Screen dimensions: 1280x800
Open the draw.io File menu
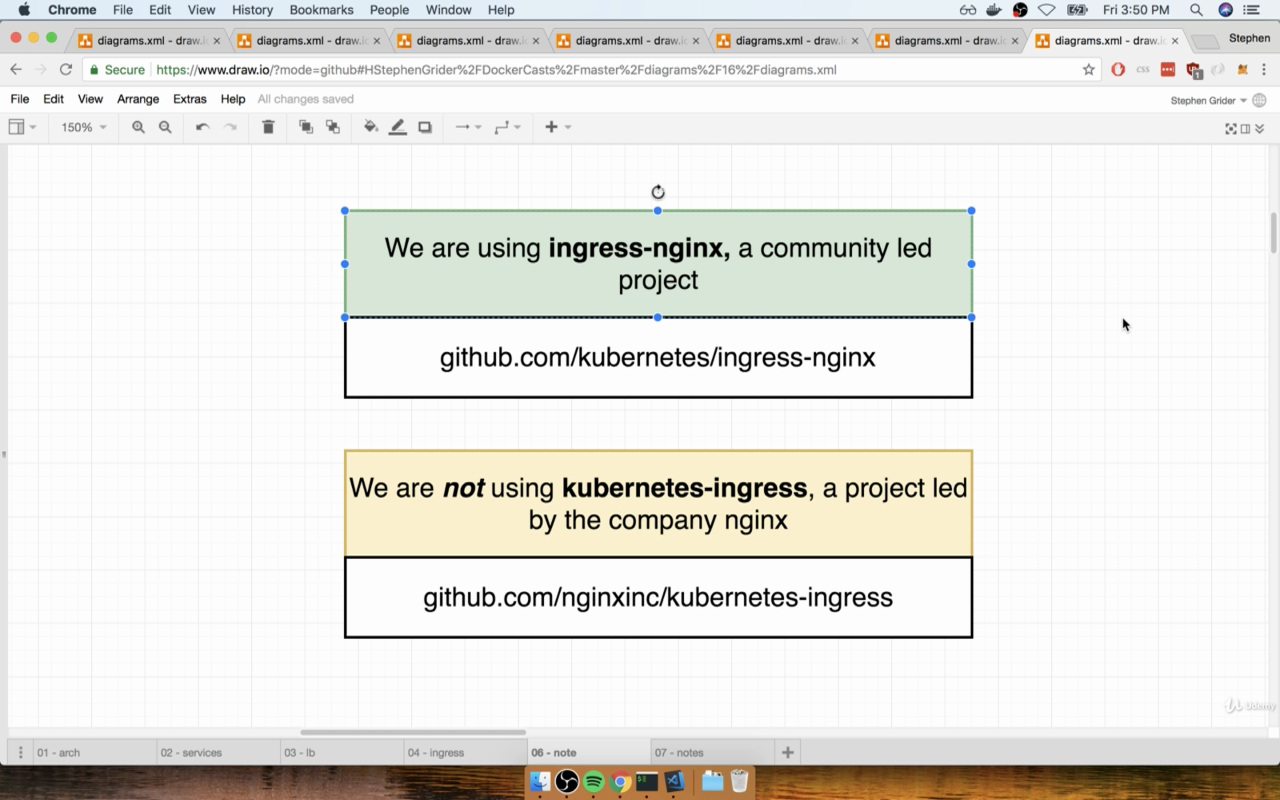[x=20, y=99]
